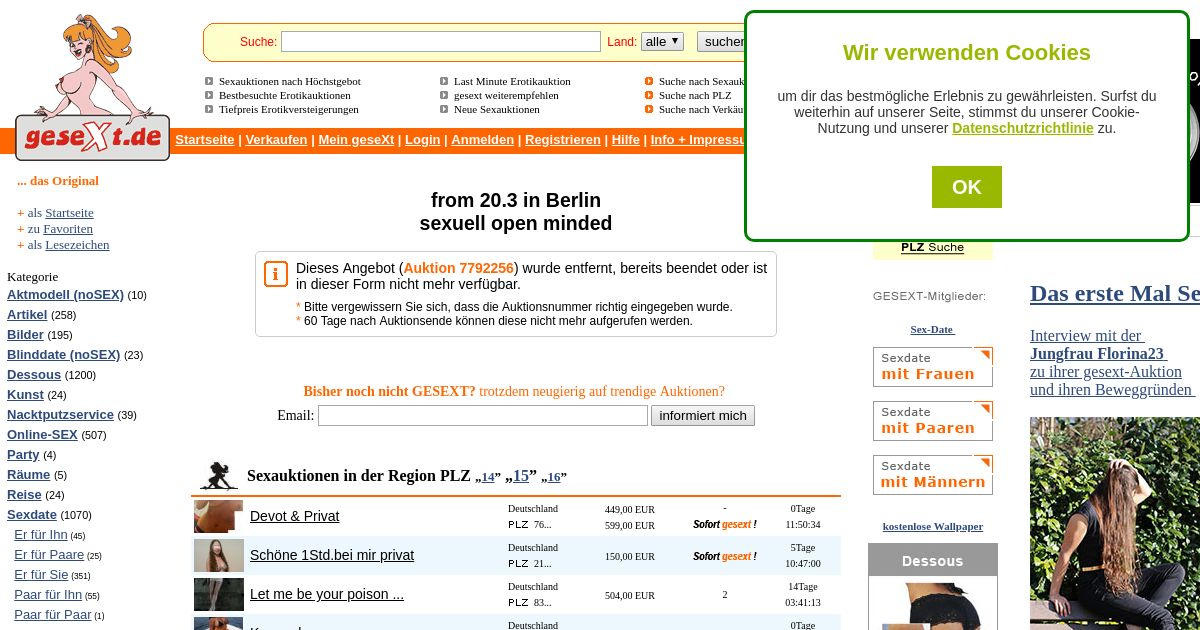This screenshot has width=1200, height=630.
Task: Open the Sex-Date link under GESEXT-Mitglieder
Action: click(x=932, y=329)
